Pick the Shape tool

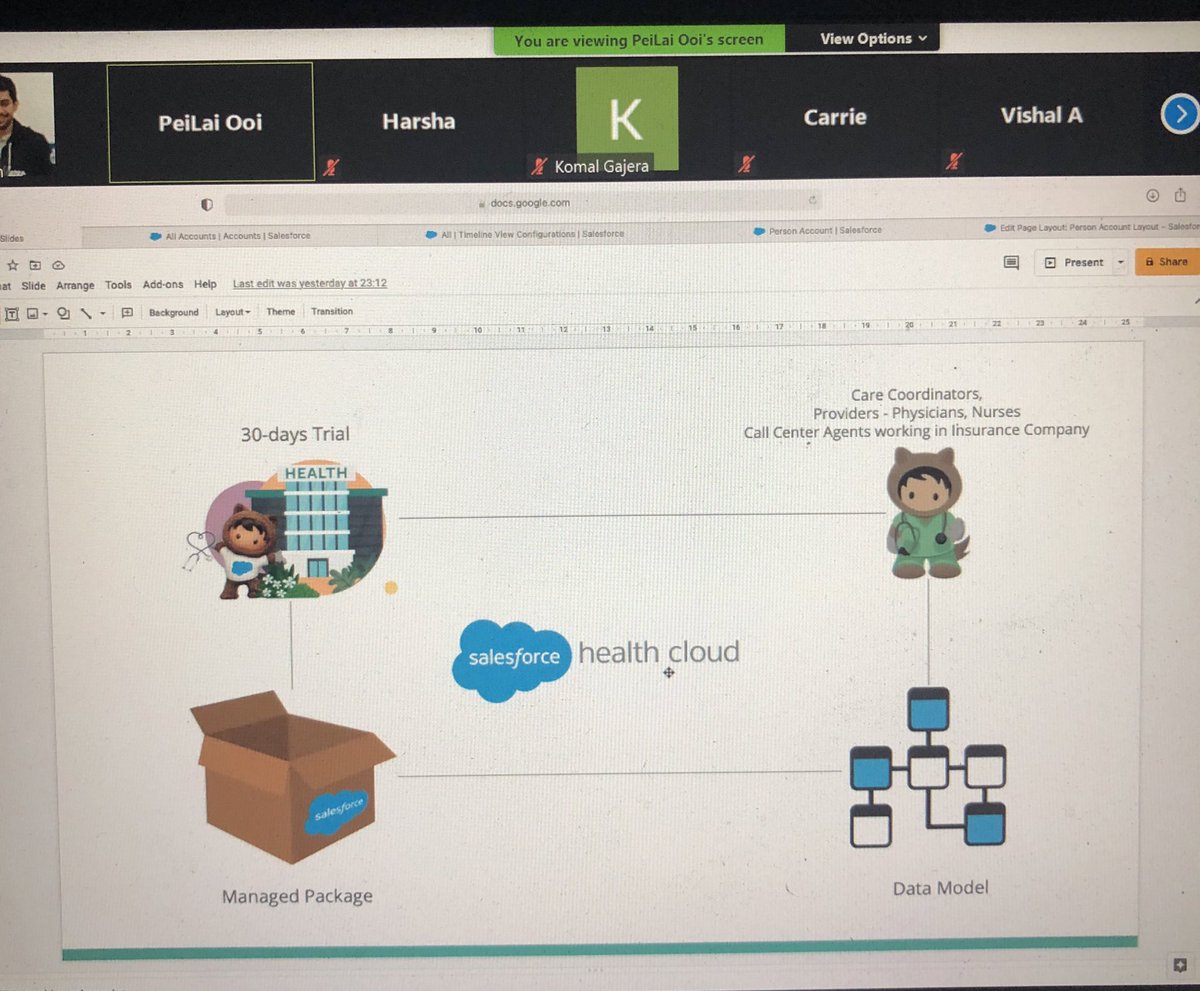click(x=63, y=313)
